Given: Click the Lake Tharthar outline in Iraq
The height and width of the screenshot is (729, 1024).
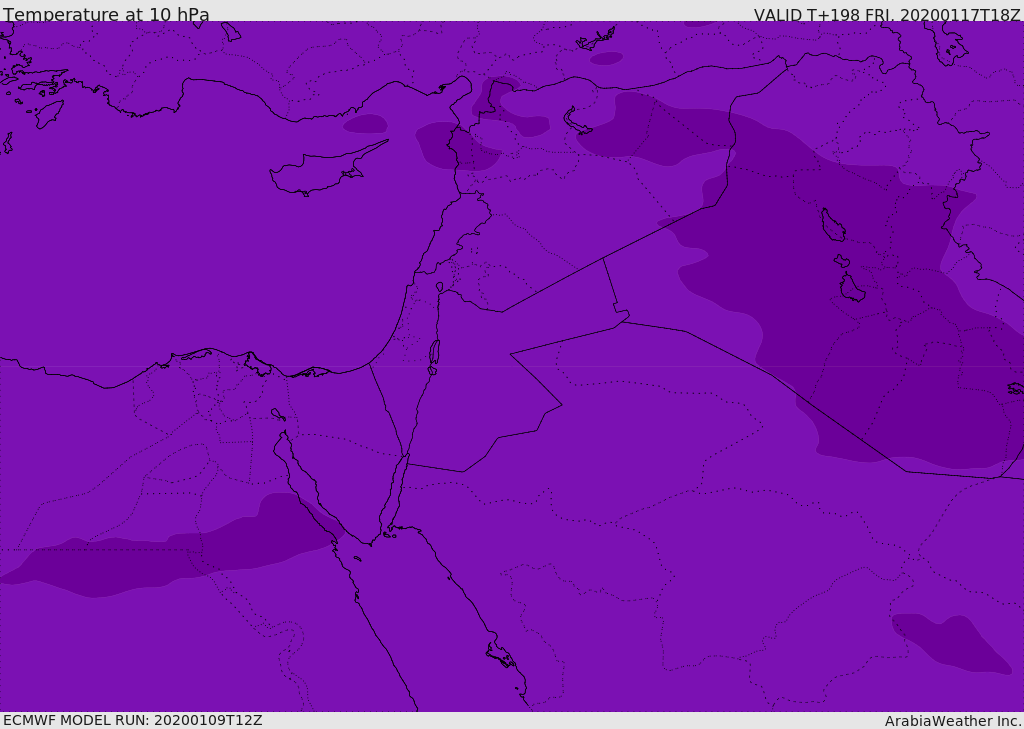Looking at the screenshot, I should (x=833, y=225).
